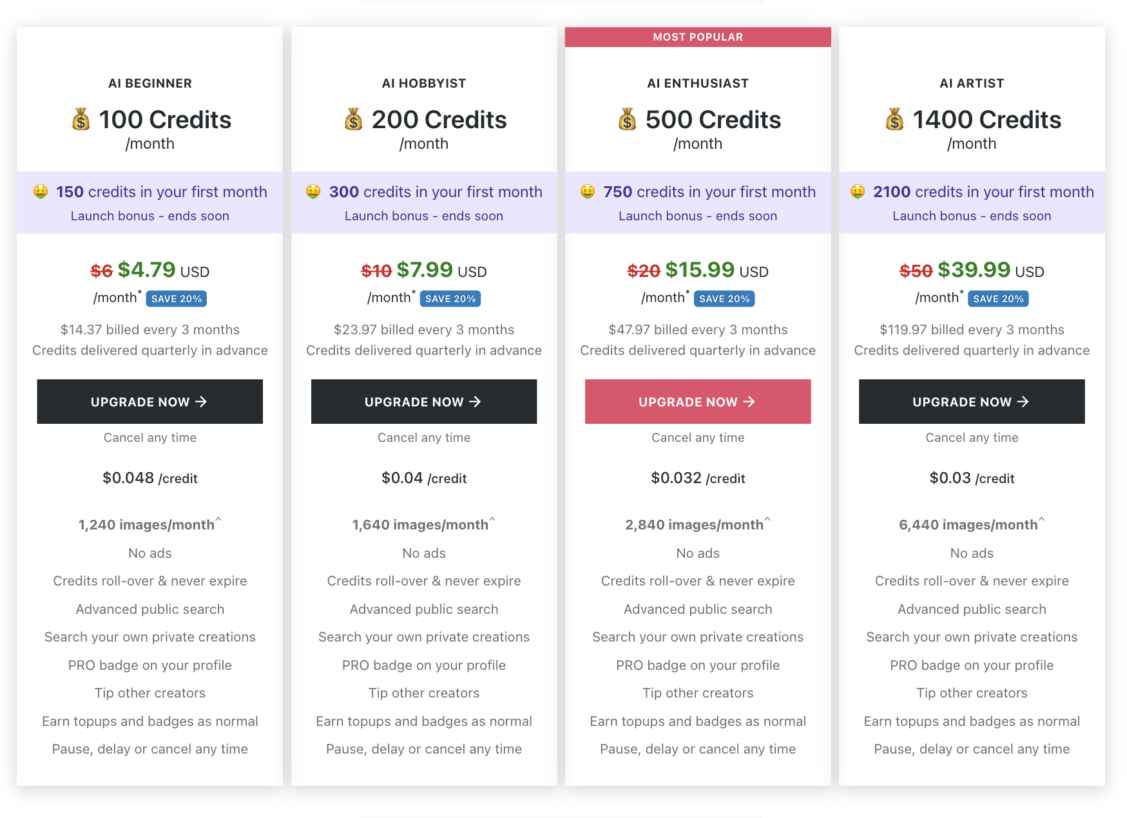
Task: Click SAVE 20% badge under $15.99 price
Action: [724, 298]
